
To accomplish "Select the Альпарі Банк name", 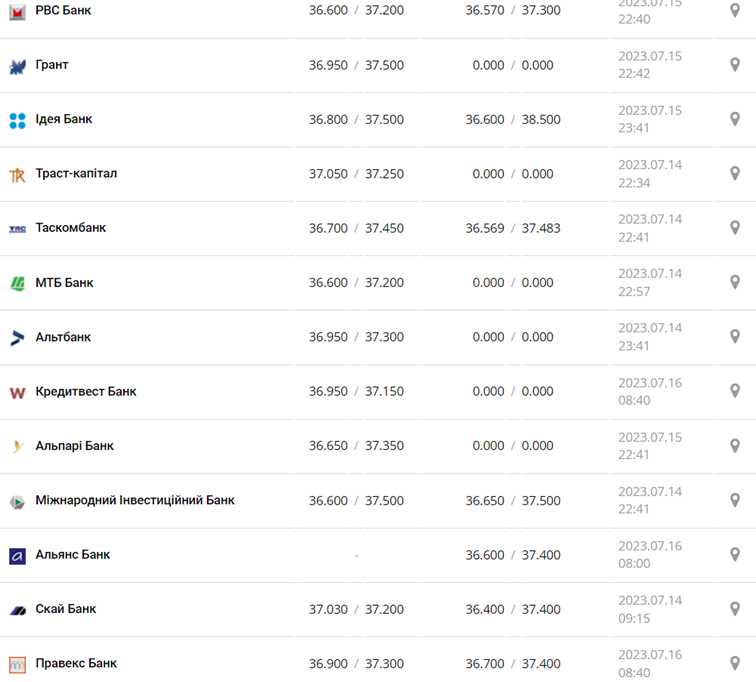I will coord(74,446).
